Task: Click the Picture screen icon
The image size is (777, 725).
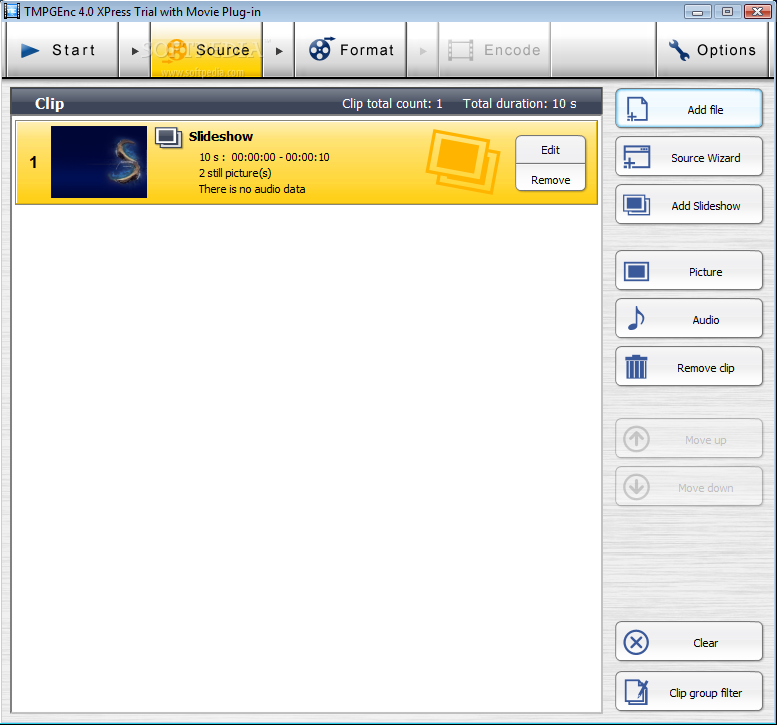Action: (x=636, y=272)
